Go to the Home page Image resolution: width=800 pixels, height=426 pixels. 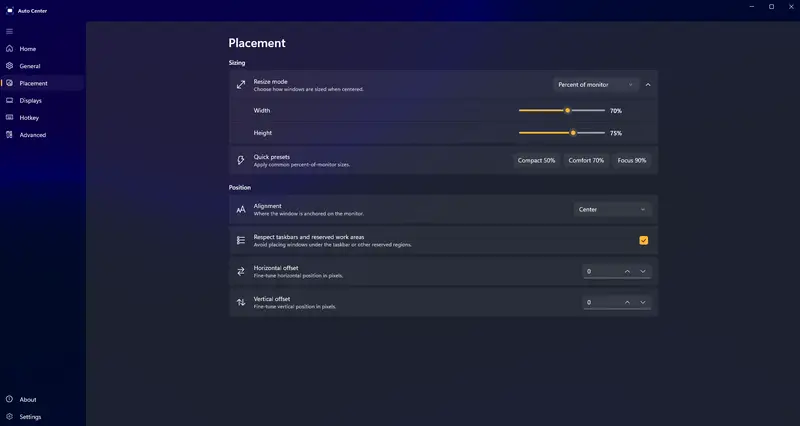[x=43, y=49]
